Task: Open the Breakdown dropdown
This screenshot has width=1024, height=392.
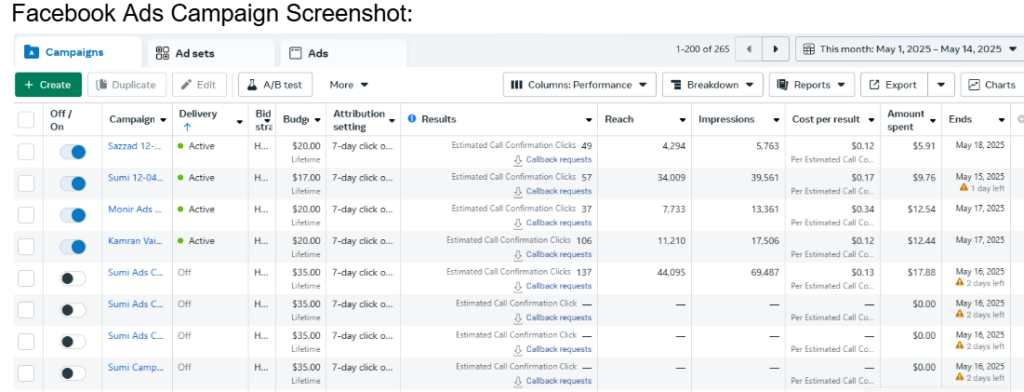Action: tap(712, 85)
